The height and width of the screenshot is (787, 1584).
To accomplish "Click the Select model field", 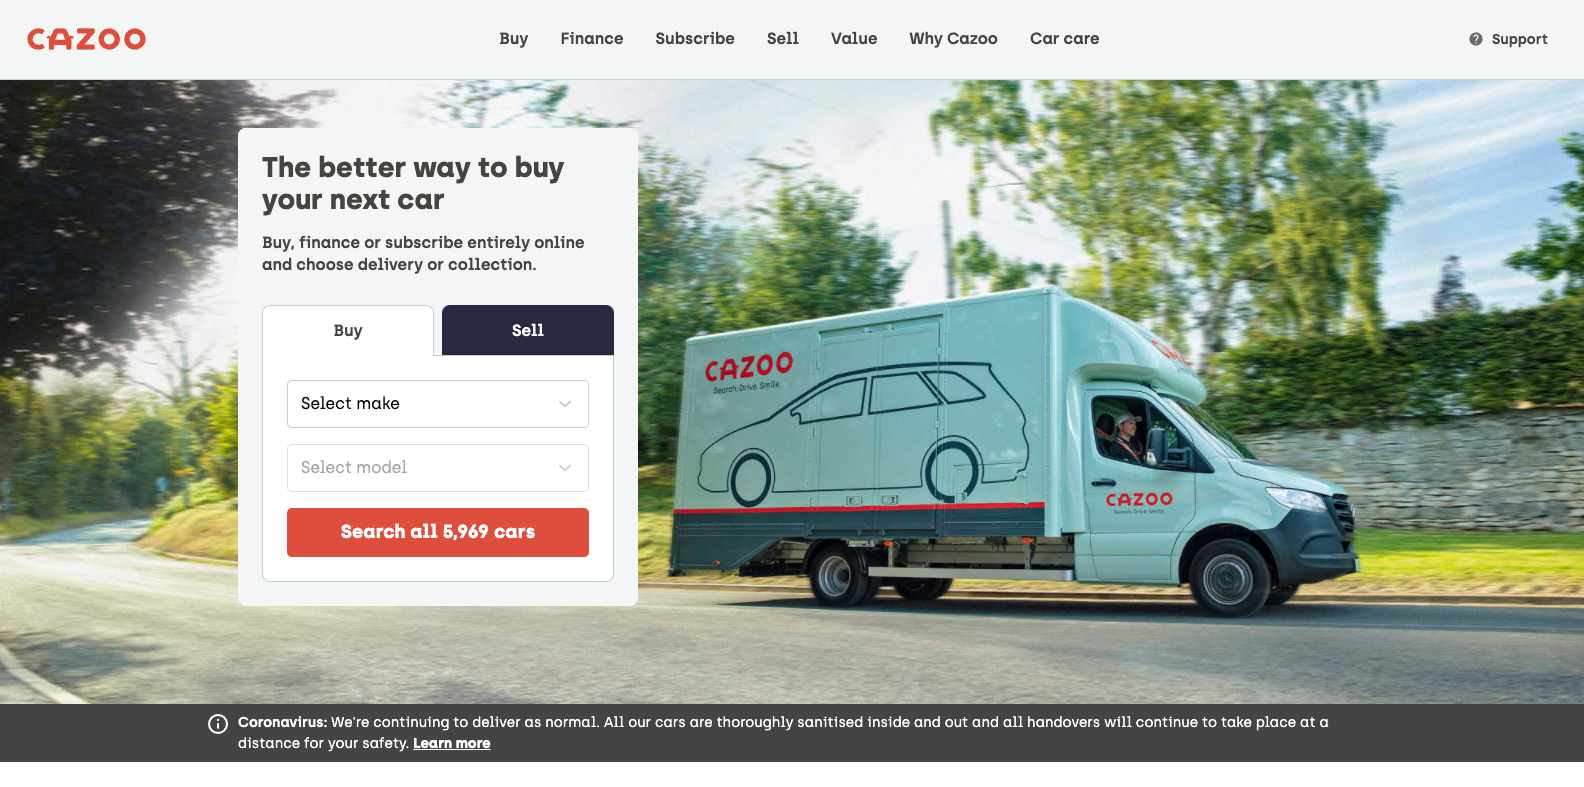I will [x=438, y=468].
